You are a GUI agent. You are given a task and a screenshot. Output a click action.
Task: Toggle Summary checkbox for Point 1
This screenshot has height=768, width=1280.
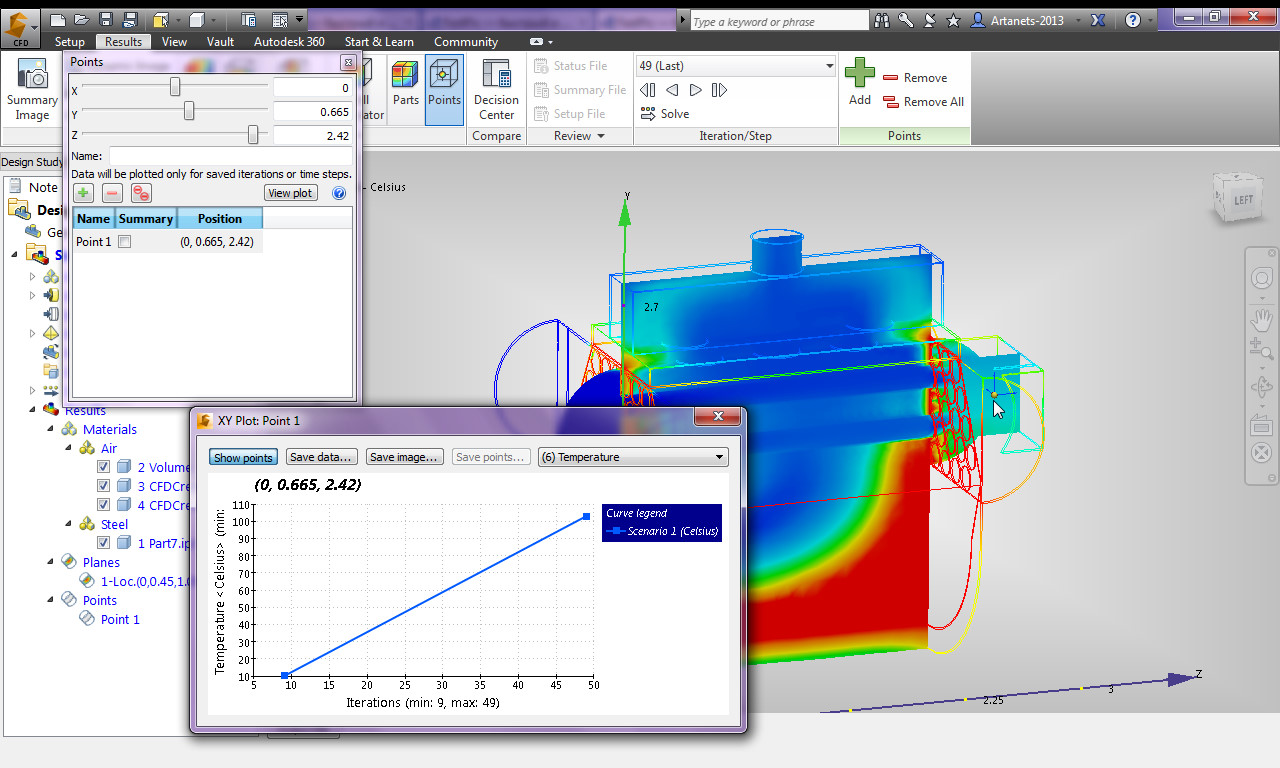[124, 242]
